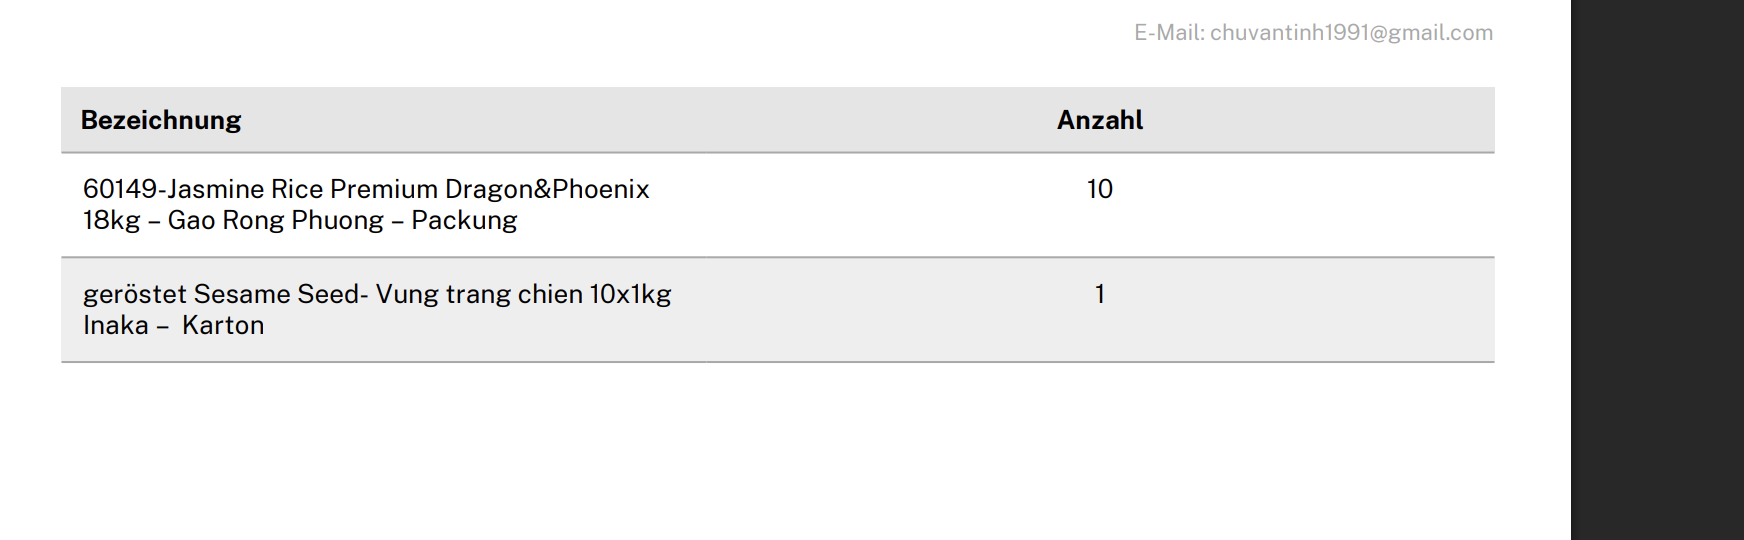Click the article number 60149
1744x540 pixels.
click(120, 189)
